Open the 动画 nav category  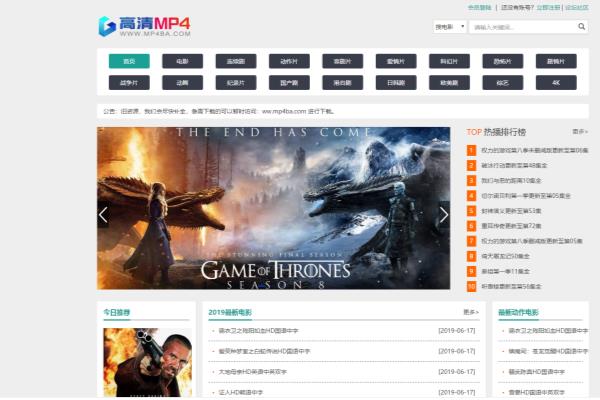[183, 83]
